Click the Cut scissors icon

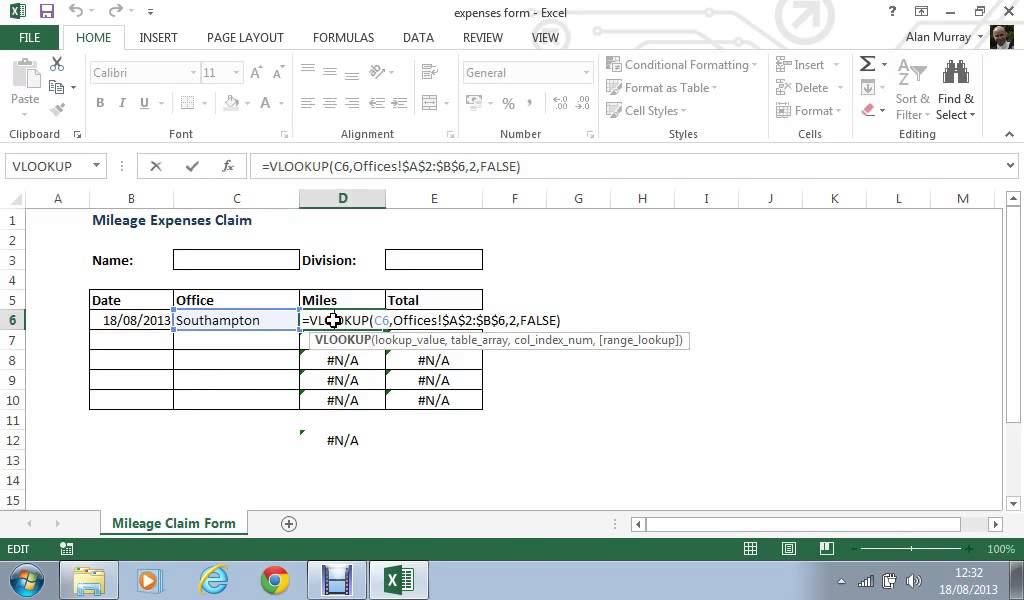[x=57, y=64]
